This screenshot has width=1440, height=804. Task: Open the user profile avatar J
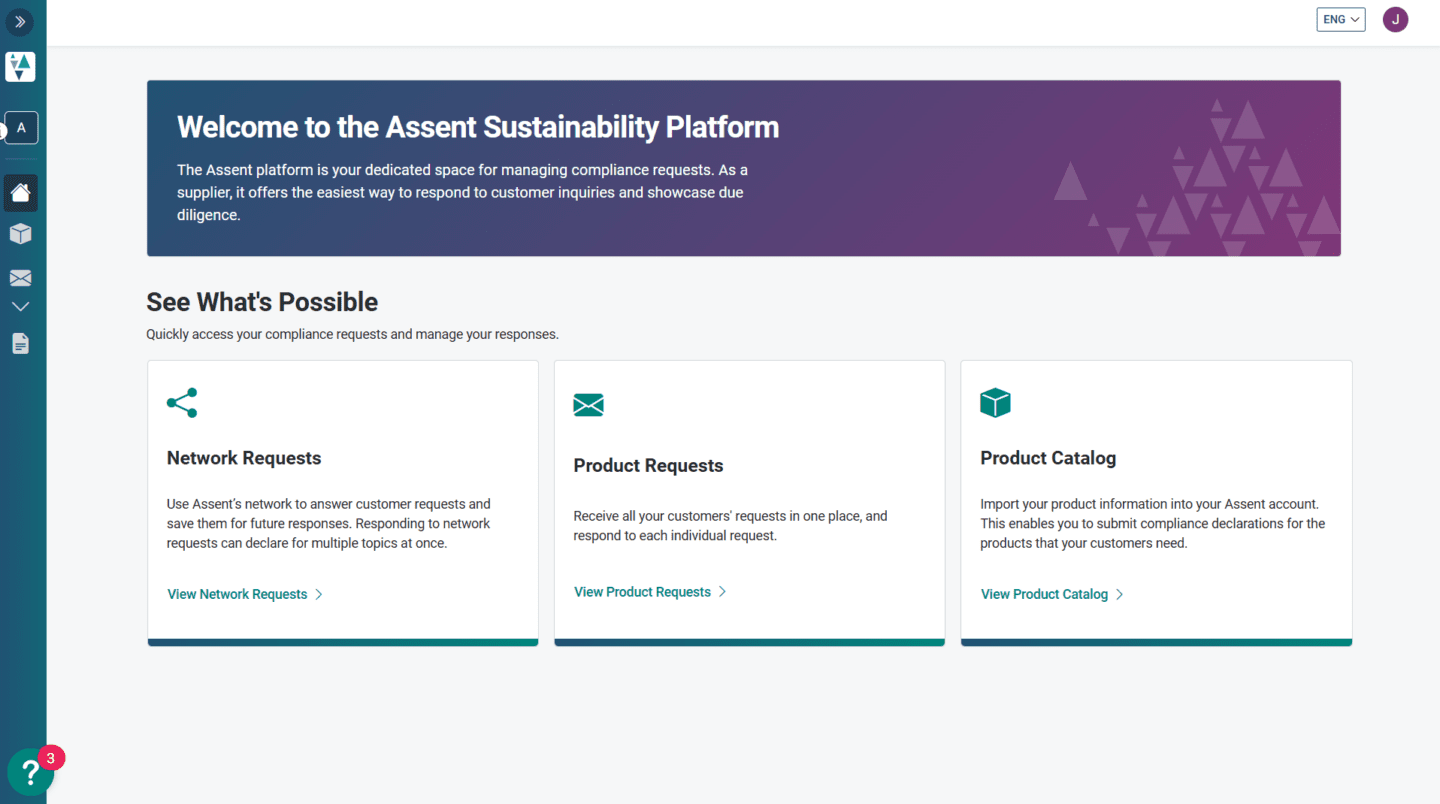click(1395, 19)
